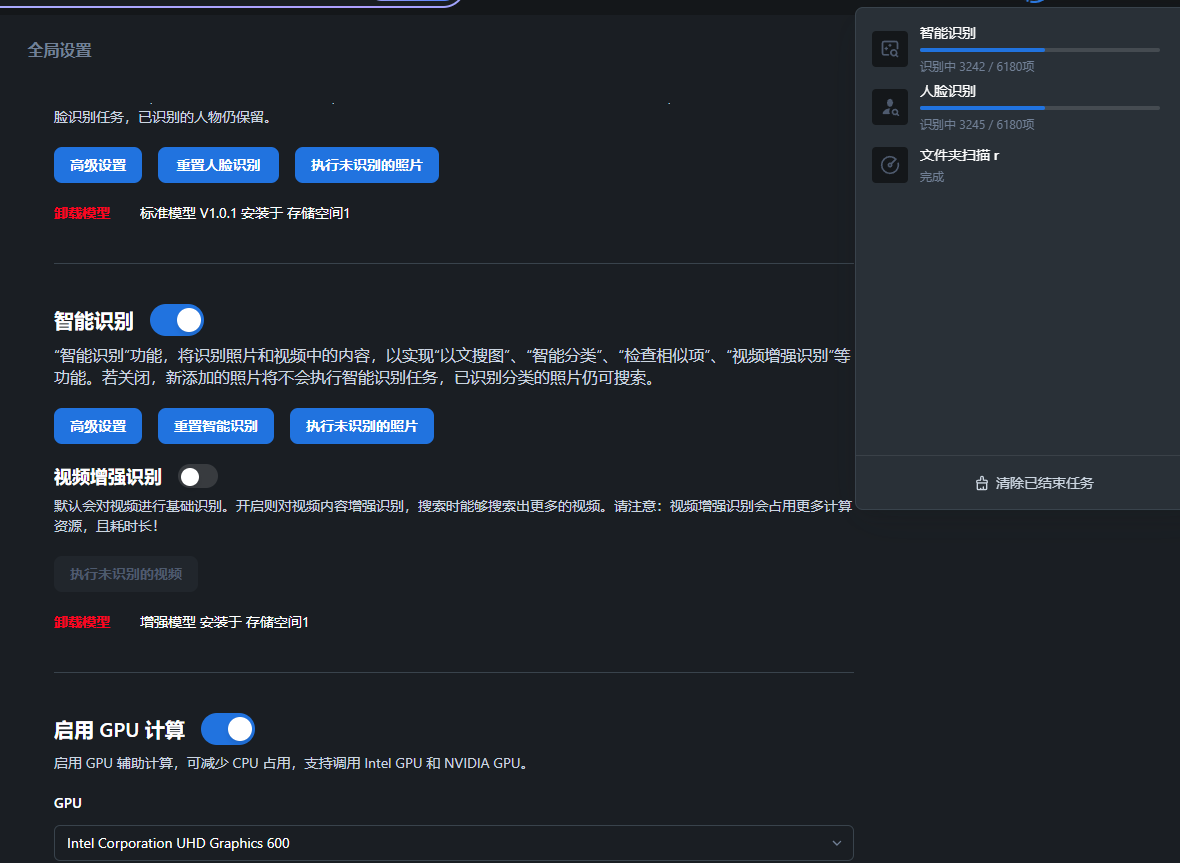Click the text 识别中 3245 / 6180项
This screenshot has height=863, width=1180.
tap(977, 125)
